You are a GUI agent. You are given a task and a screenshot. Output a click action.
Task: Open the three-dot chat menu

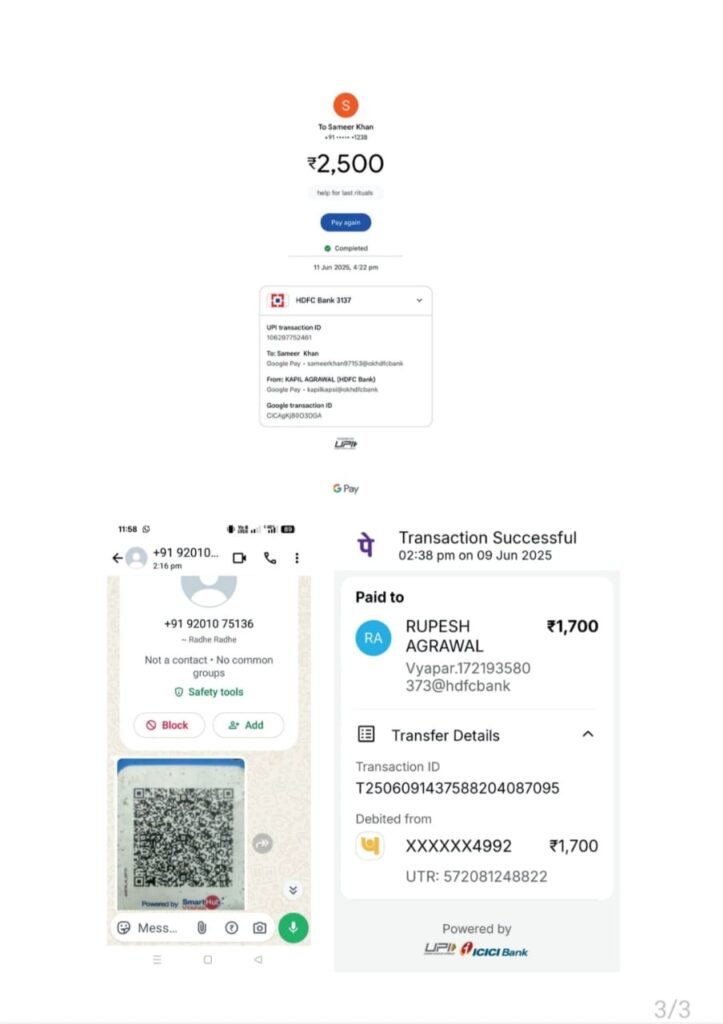tap(297, 558)
